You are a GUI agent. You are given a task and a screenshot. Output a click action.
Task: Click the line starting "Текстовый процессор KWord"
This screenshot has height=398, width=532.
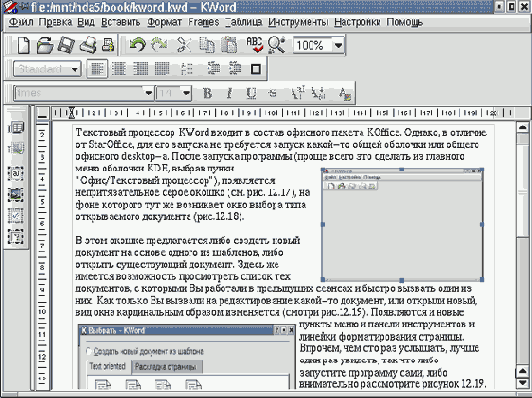click(281, 132)
